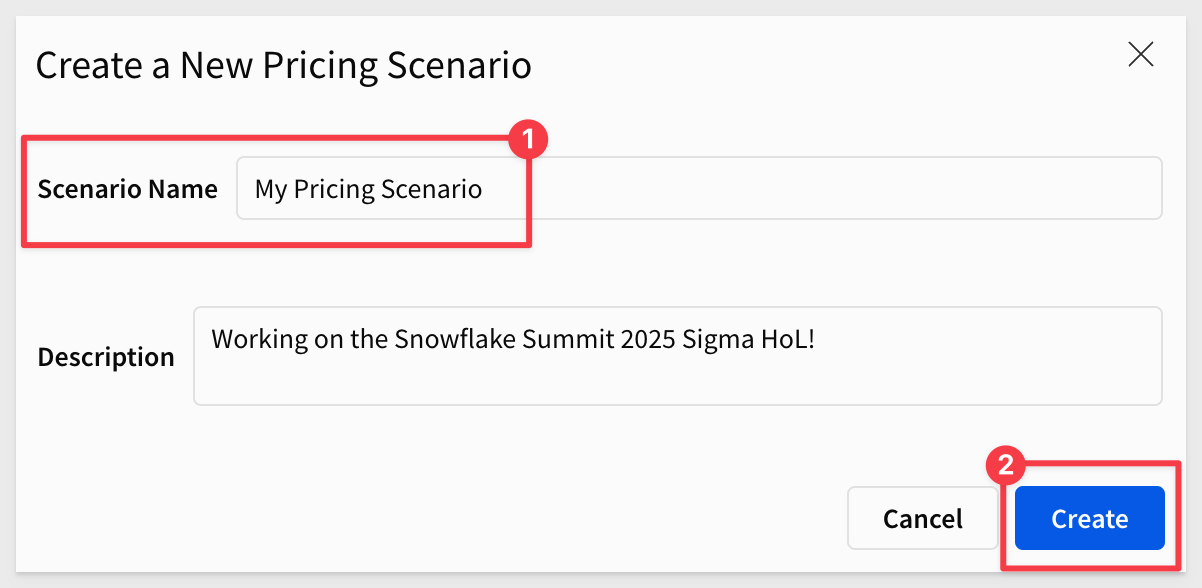This screenshot has height=588, width=1202.
Task: Focus the Scenario Name input field
Action: tap(699, 188)
